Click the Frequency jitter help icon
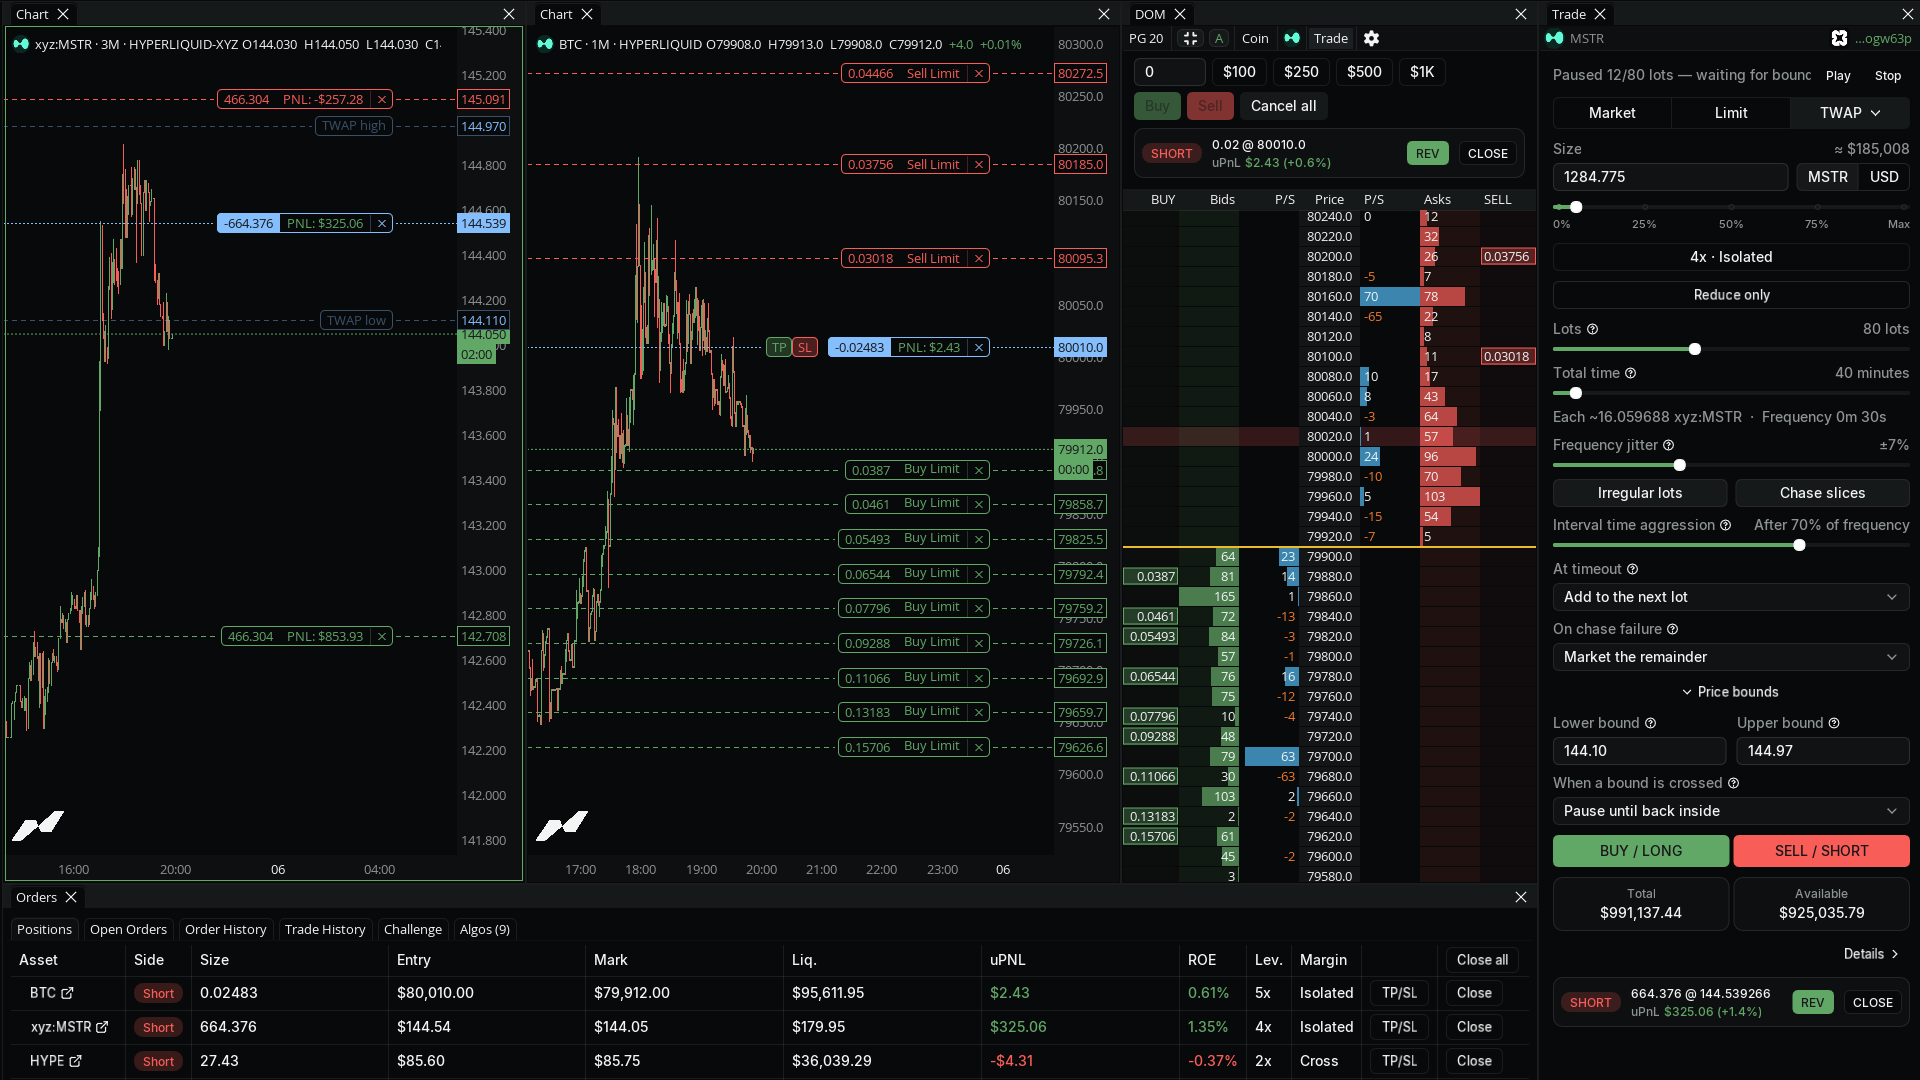1920x1080 pixels. (x=1669, y=445)
